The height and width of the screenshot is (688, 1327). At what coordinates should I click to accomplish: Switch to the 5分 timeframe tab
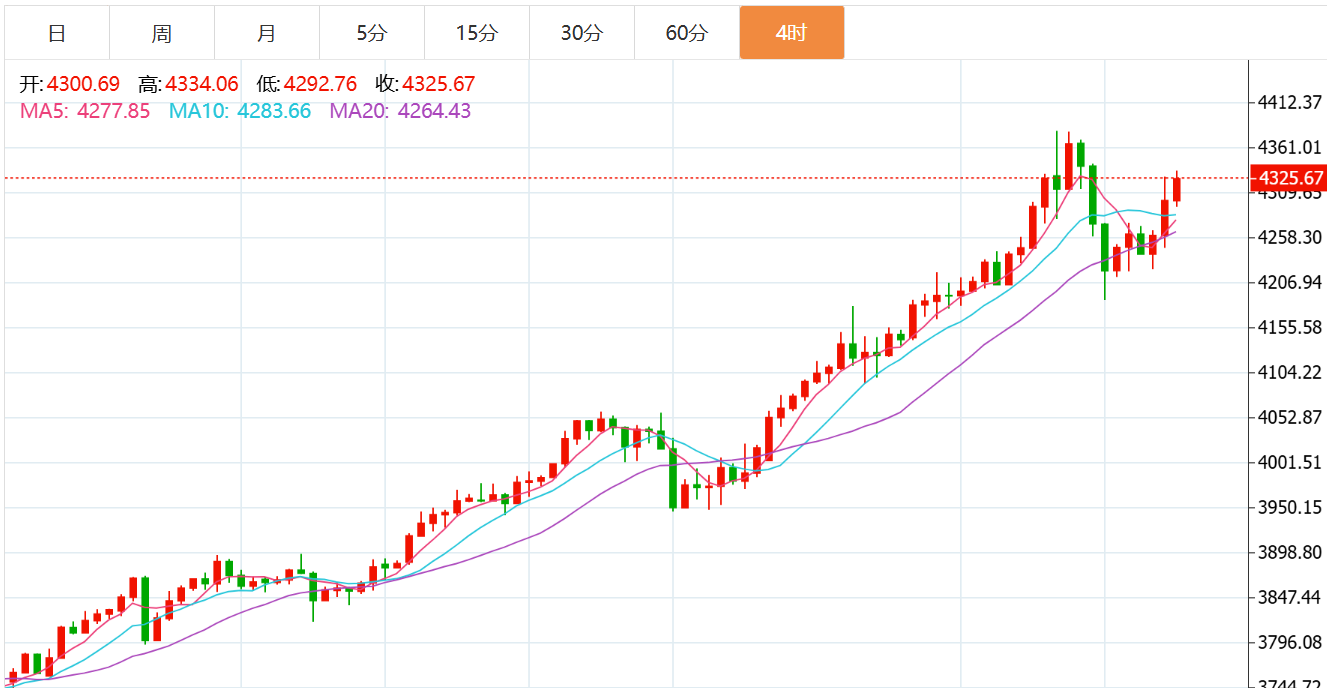coord(372,33)
